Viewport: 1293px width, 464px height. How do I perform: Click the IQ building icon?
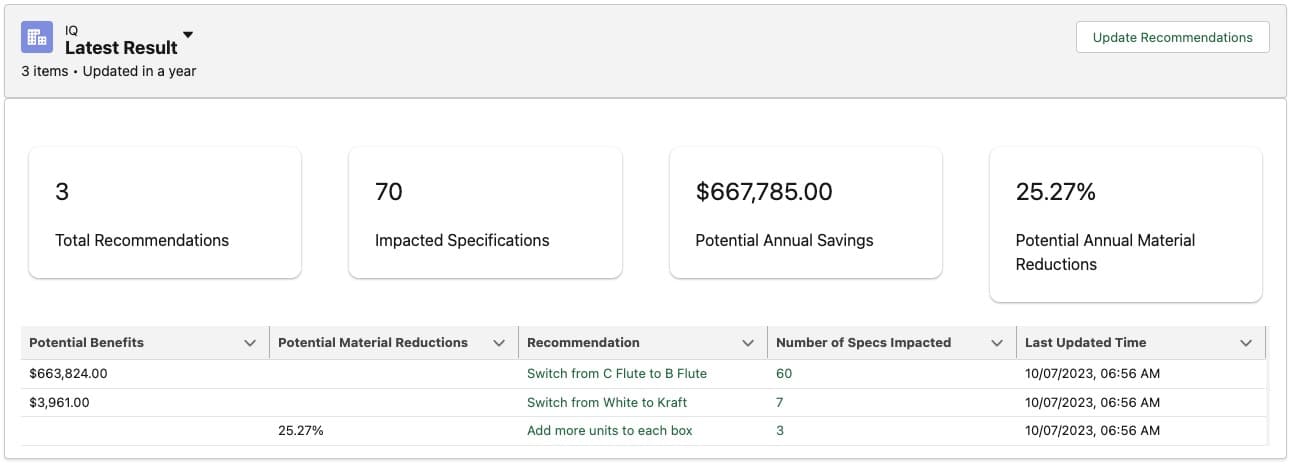tap(37, 37)
